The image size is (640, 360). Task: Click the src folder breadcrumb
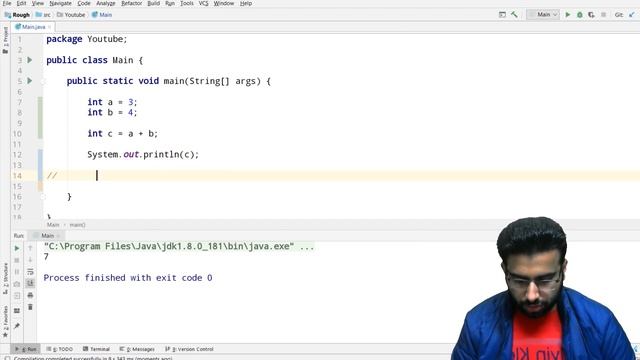coord(43,15)
